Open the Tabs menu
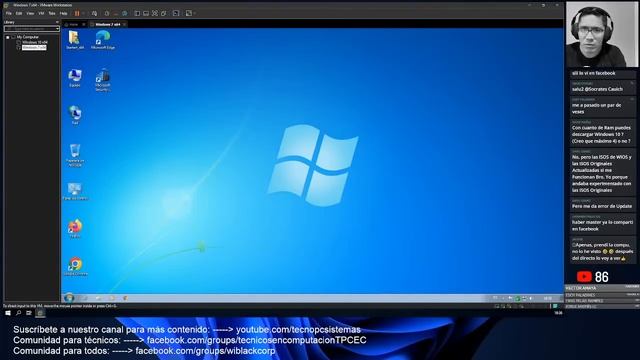 (52, 13)
